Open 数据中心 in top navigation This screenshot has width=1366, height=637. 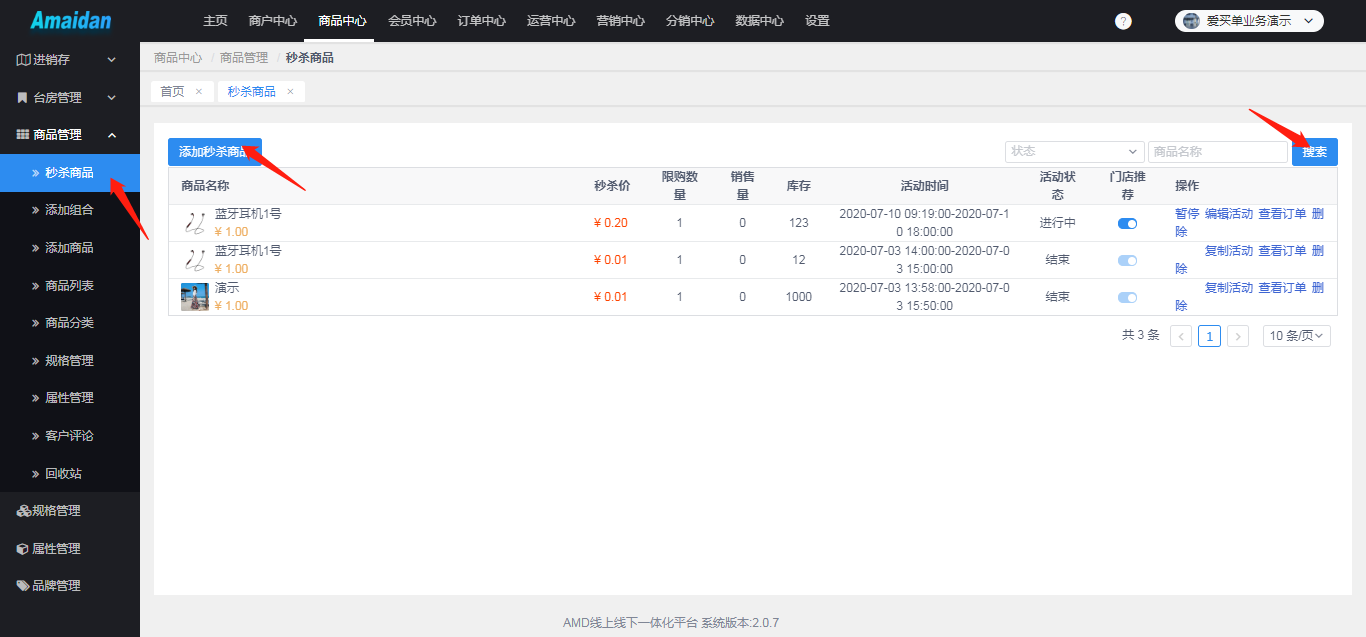click(759, 21)
